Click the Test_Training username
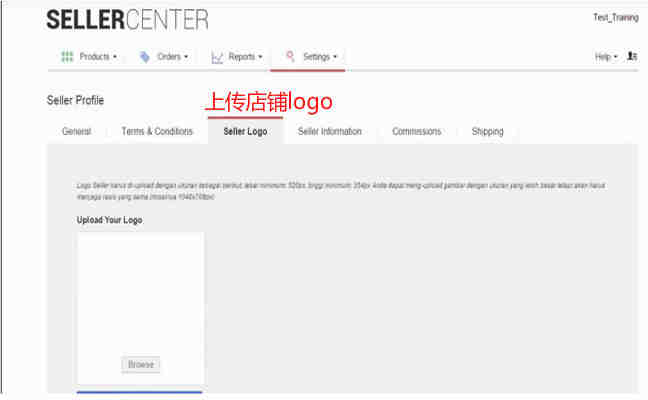Viewport: 648px width, 400px height. click(615, 18)
